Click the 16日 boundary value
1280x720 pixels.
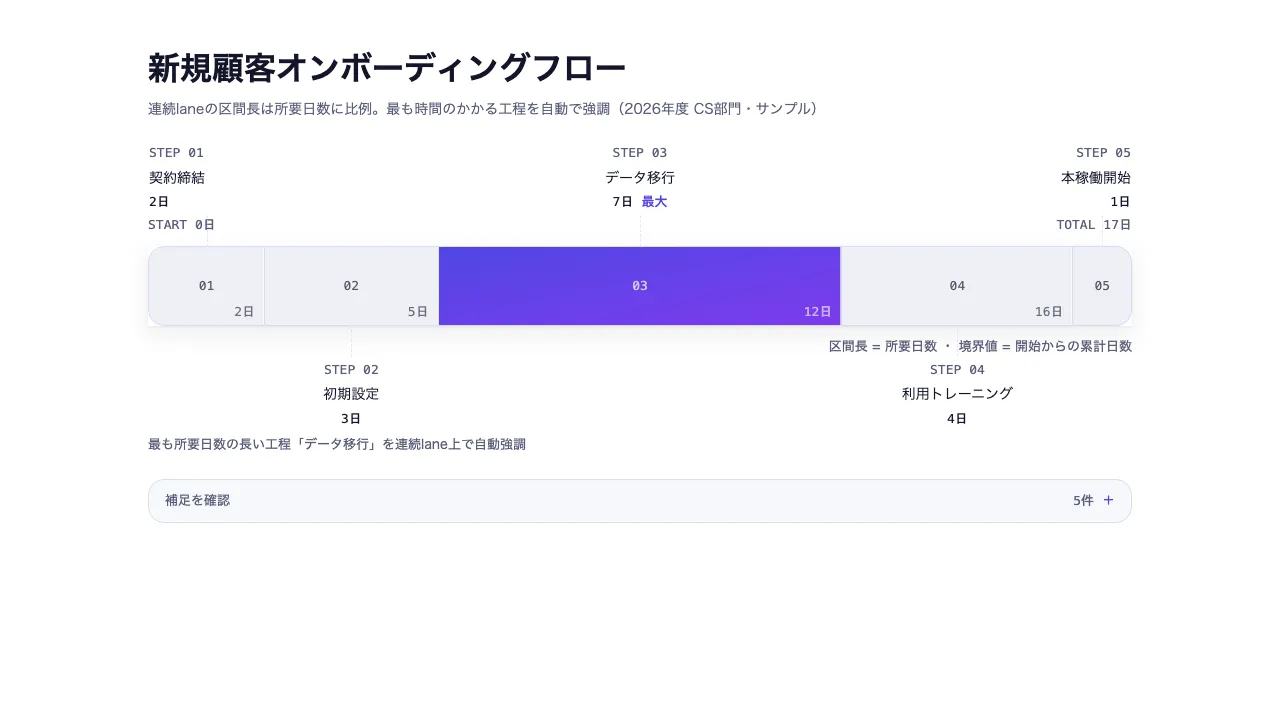(1048, 312)
